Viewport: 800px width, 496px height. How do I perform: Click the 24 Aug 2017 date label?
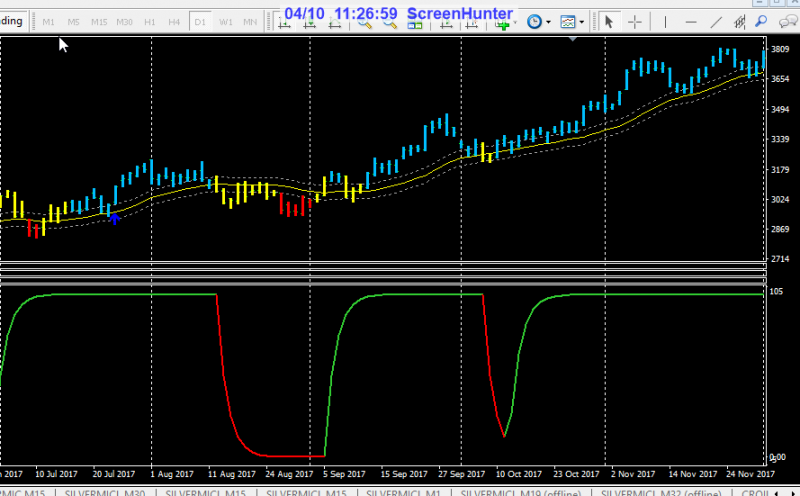click(x=289, y=474)
